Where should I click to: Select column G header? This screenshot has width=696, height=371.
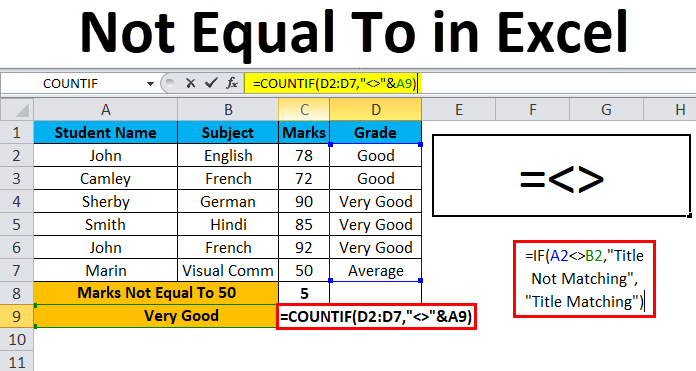pos(606,110)
